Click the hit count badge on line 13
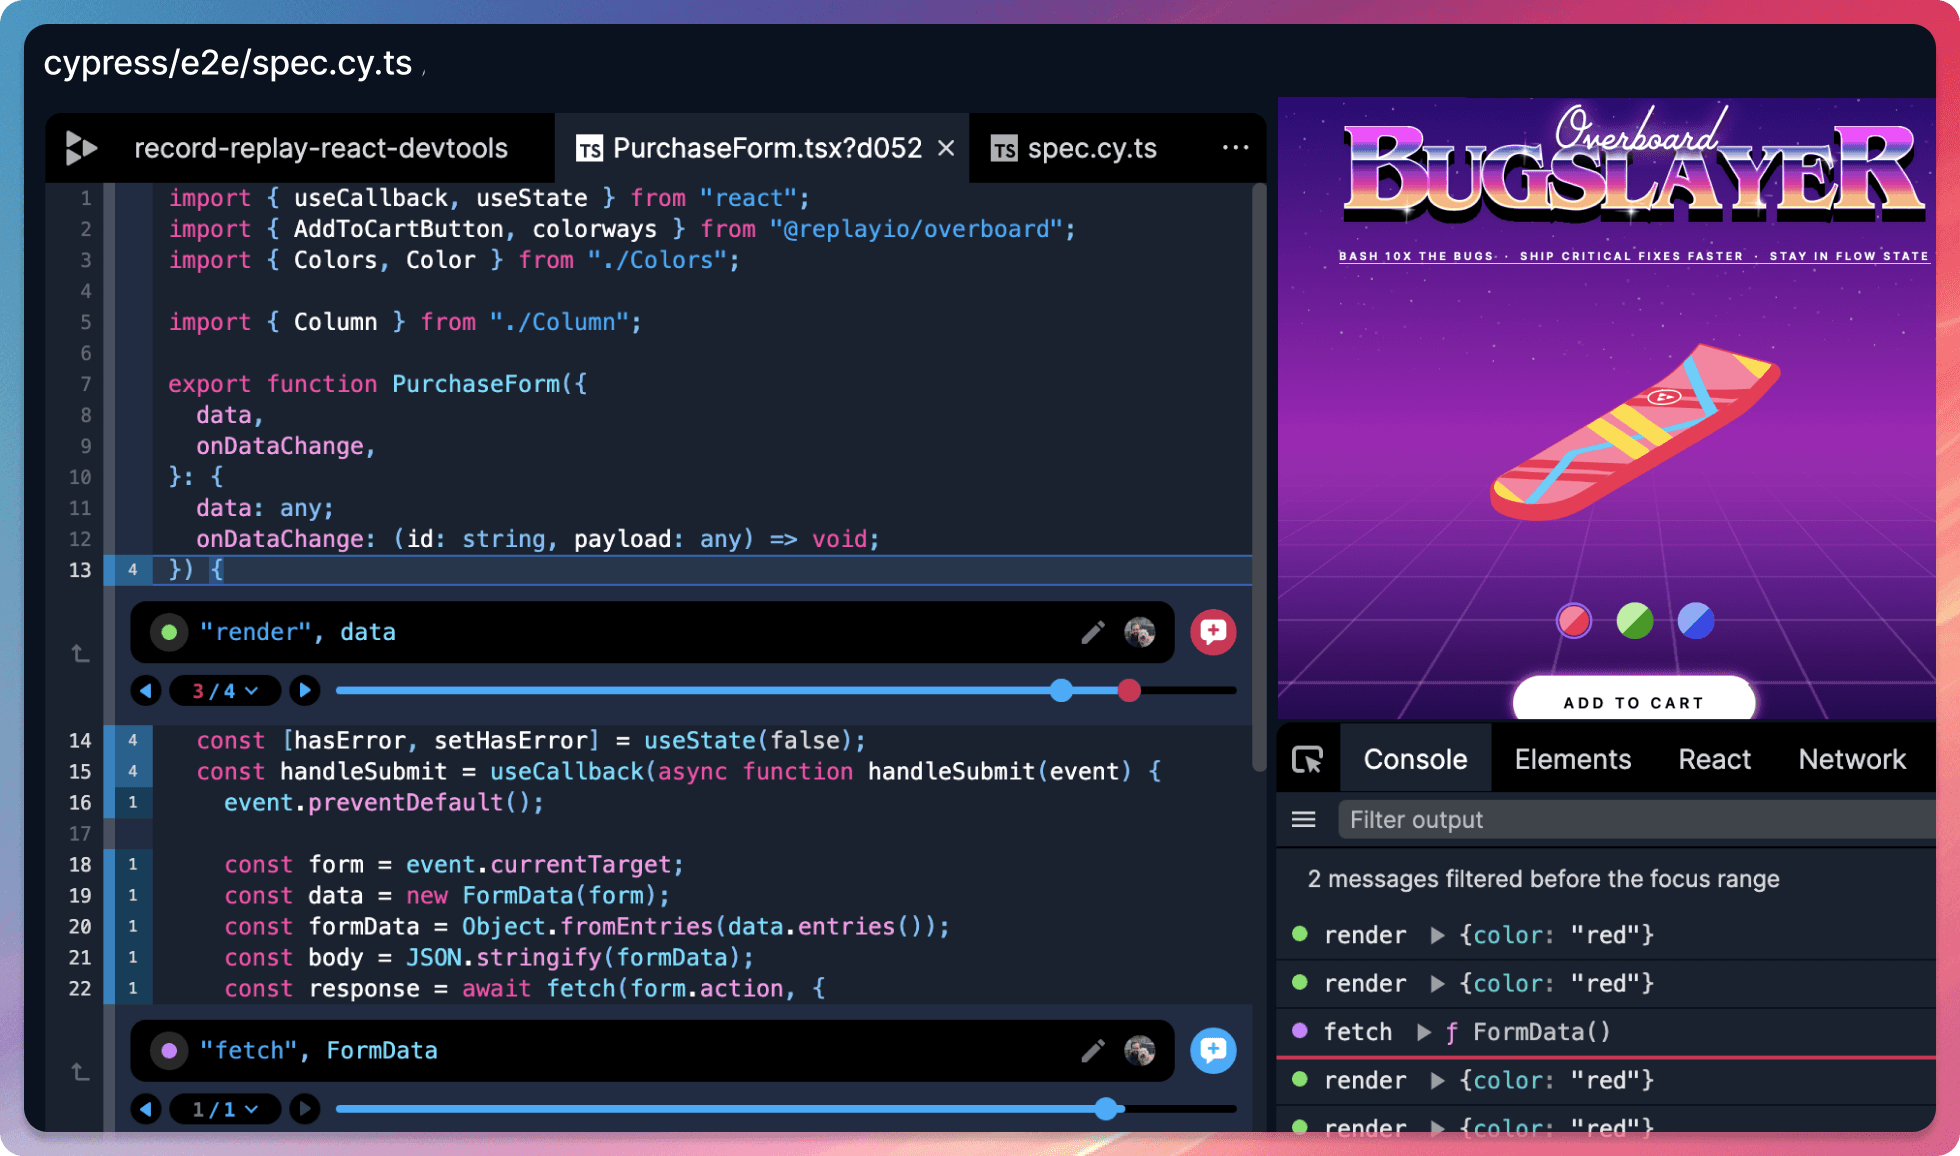The height and width of the screenshot is (1156, 1960). coord(132,570)
